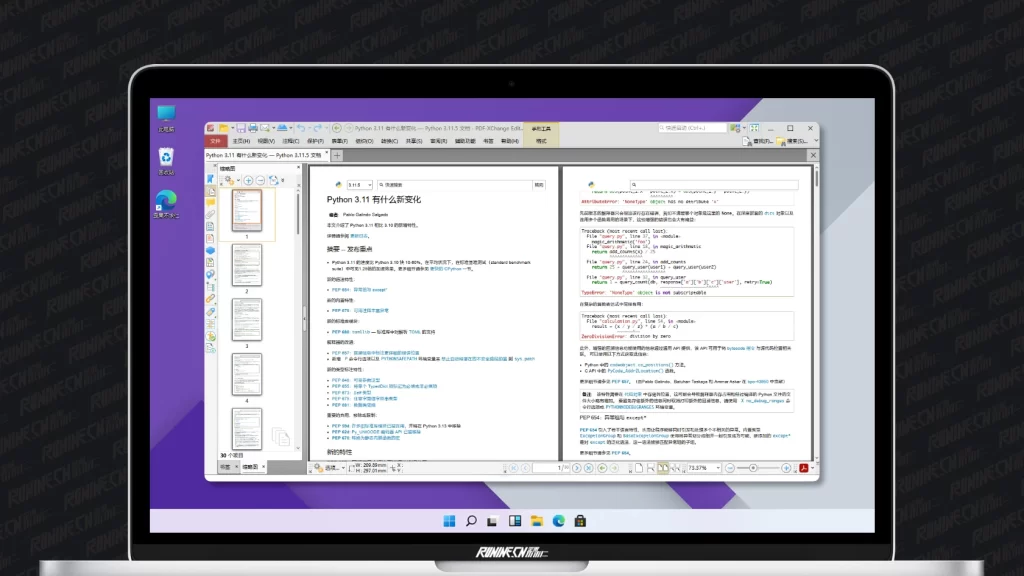Expand the 3.11.5 version selector on page
Screen dimensions: 1024x576
coord(360,185)
